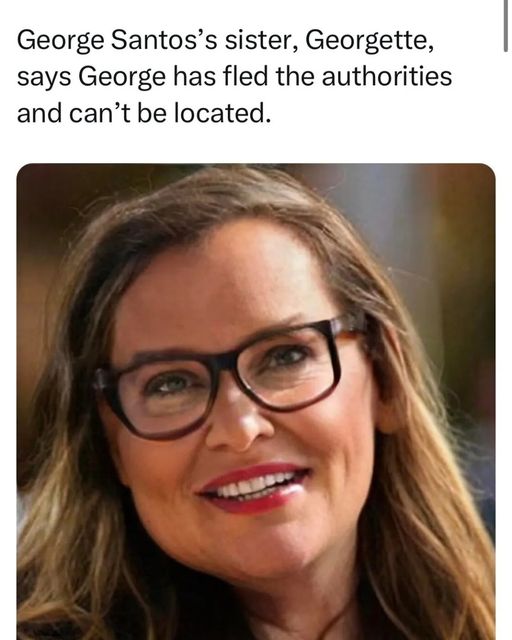Click the tweet text starting 'George Santos's sister'

[x=234, y=77]
